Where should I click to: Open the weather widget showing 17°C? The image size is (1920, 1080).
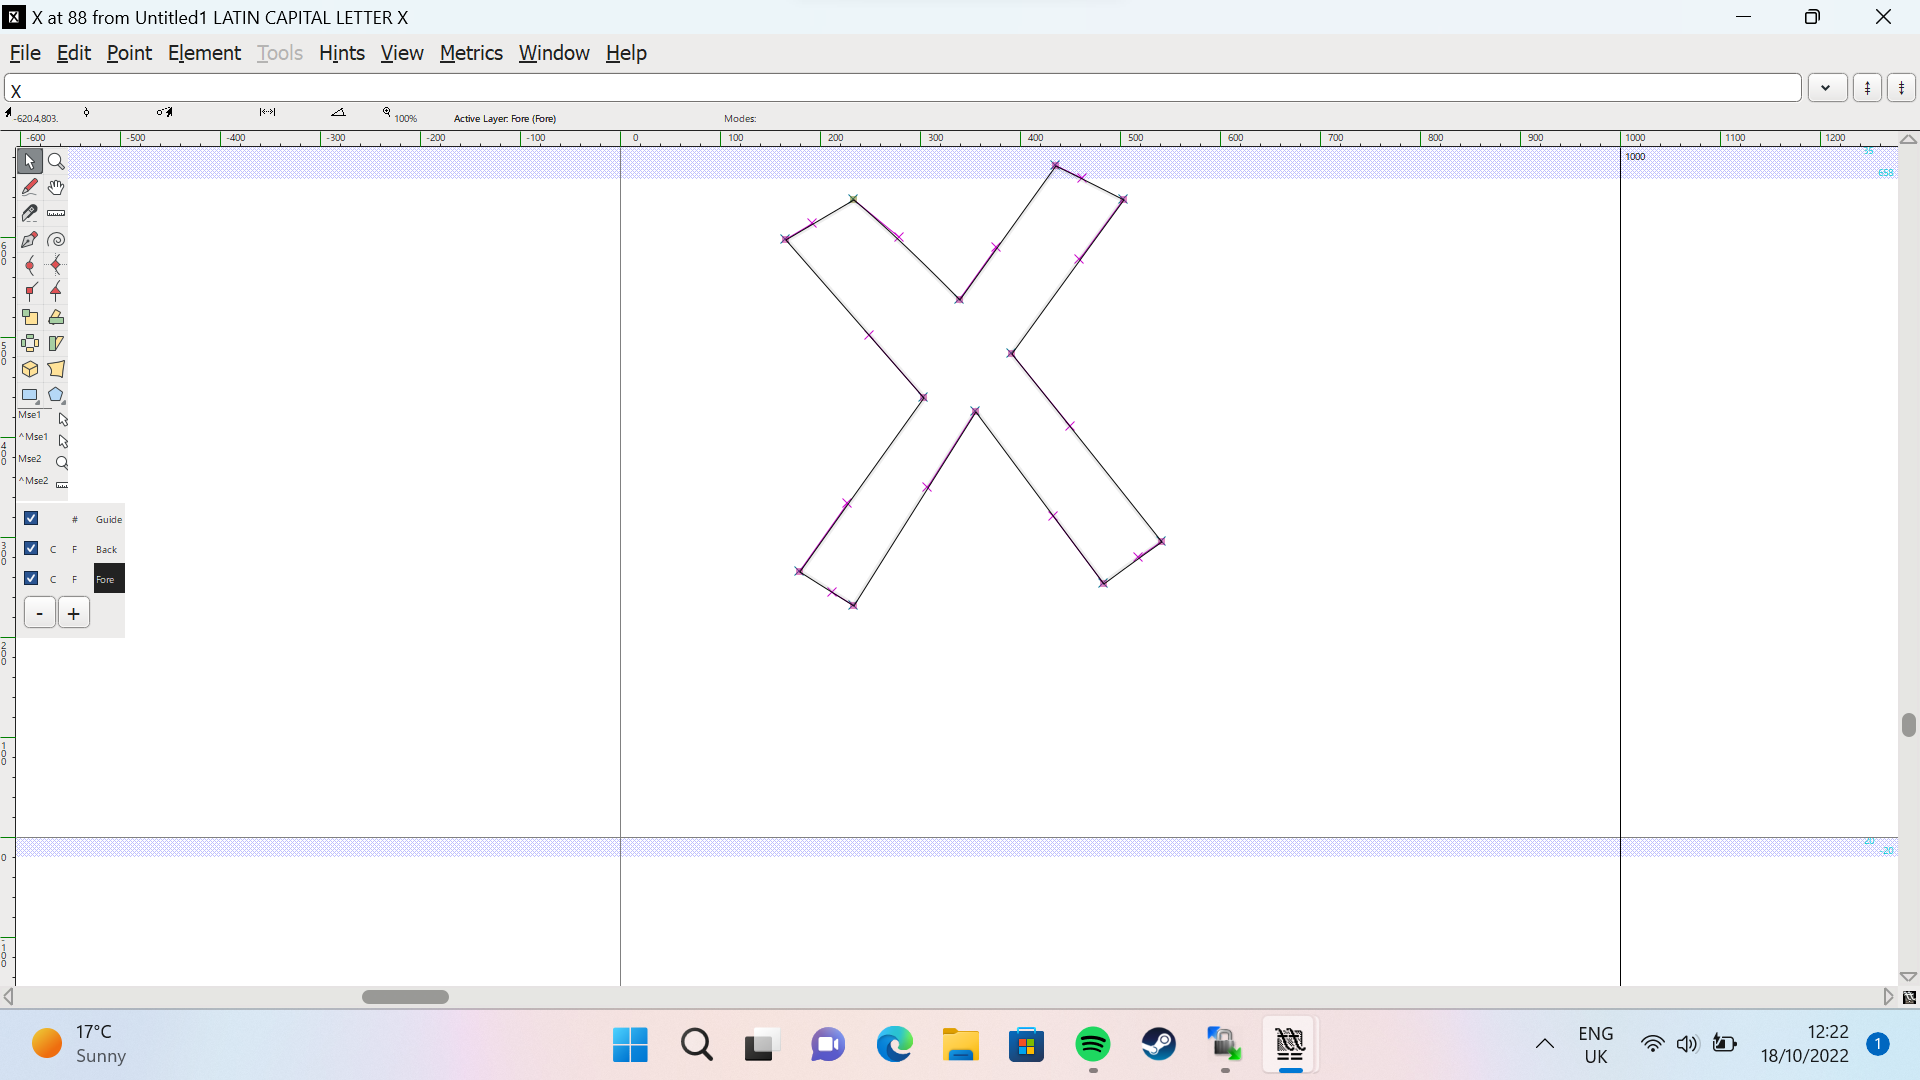click(x=80, y=1044)
